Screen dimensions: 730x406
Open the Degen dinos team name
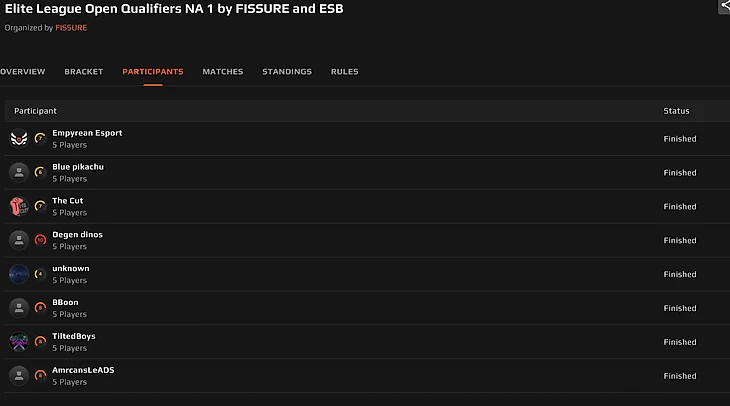(x=77, y=235)
